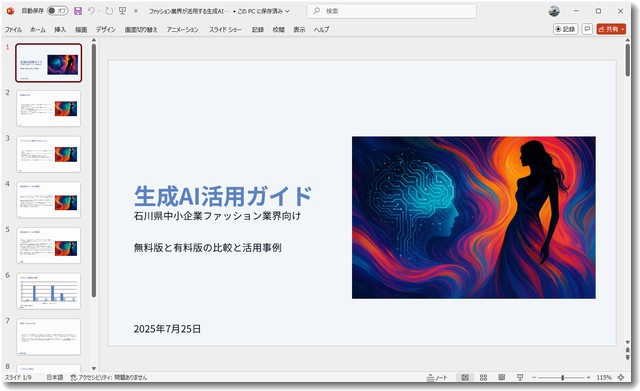Switch to the スライド ショー tab
This screenshot has height=391, width=640.
pyautogui.click(x=225, y=29)
